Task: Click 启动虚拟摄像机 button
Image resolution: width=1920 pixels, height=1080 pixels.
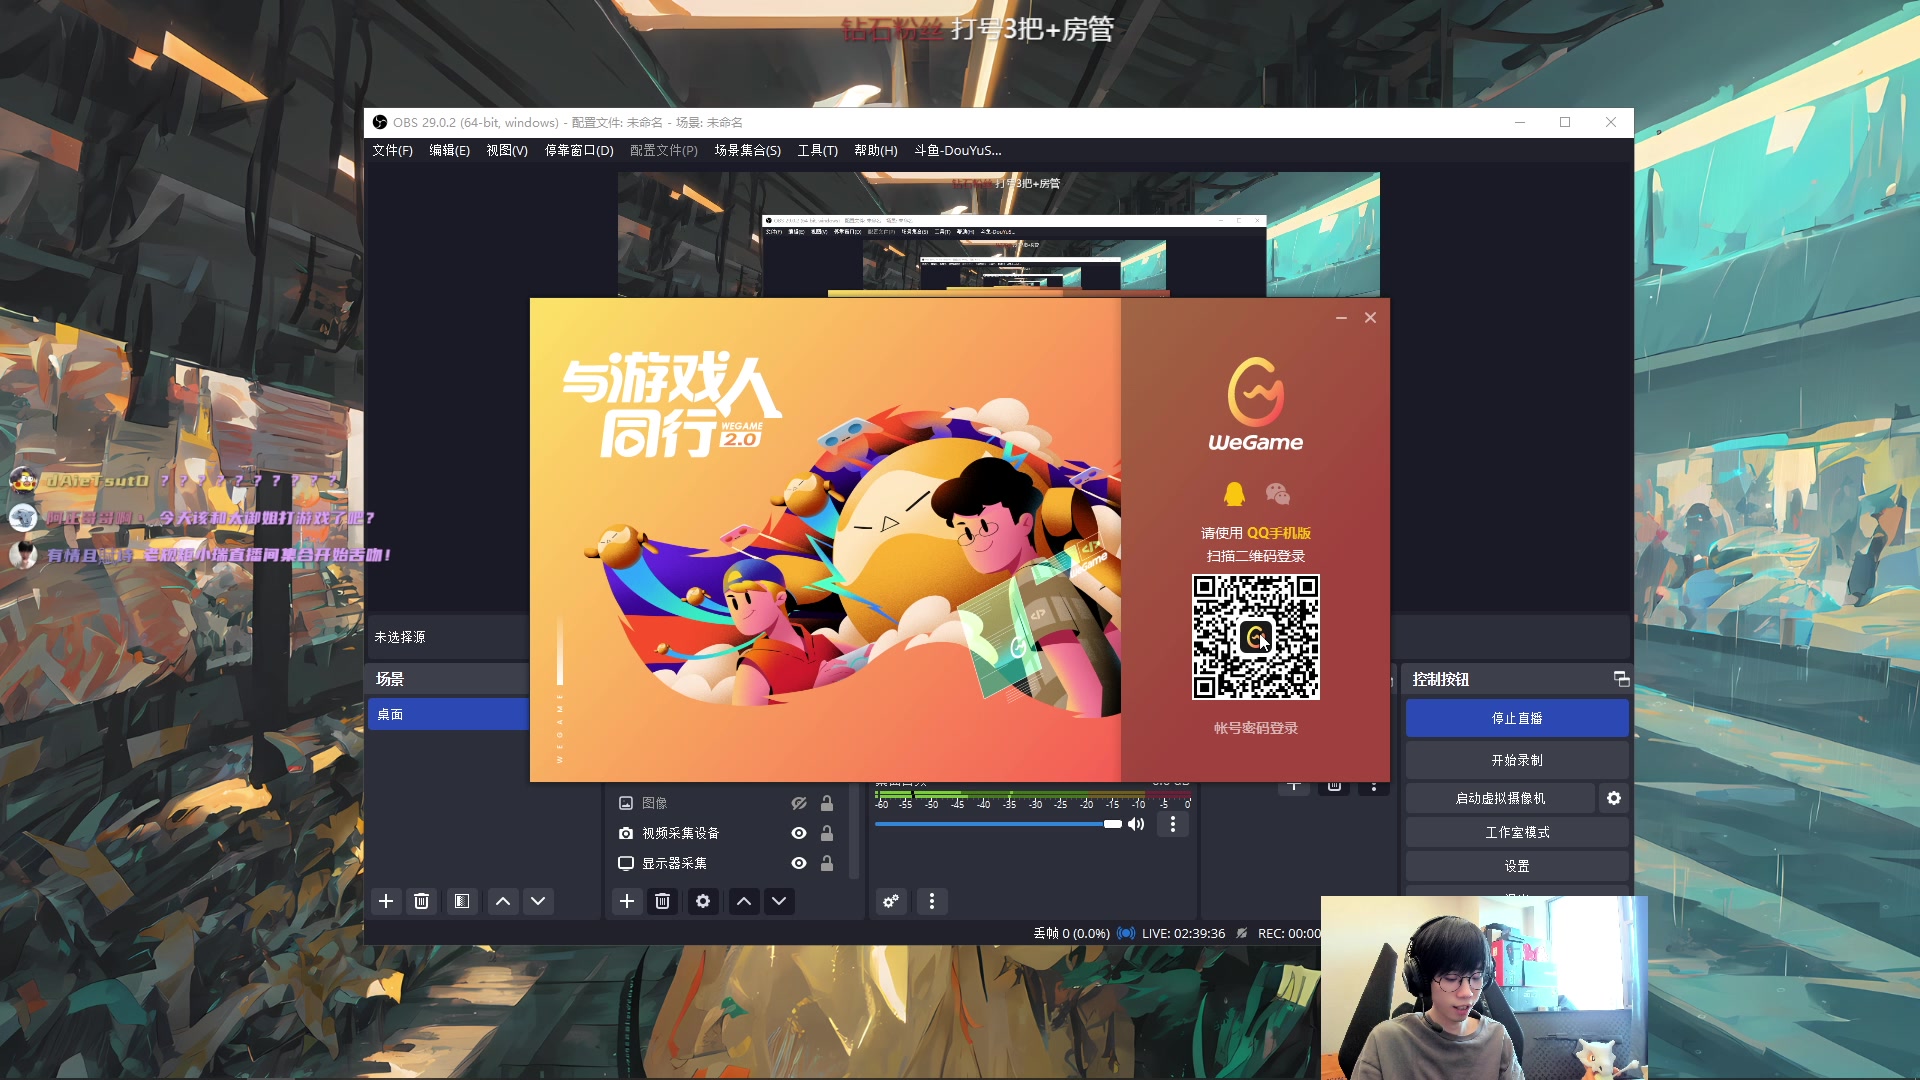Action: (1500, 798)
